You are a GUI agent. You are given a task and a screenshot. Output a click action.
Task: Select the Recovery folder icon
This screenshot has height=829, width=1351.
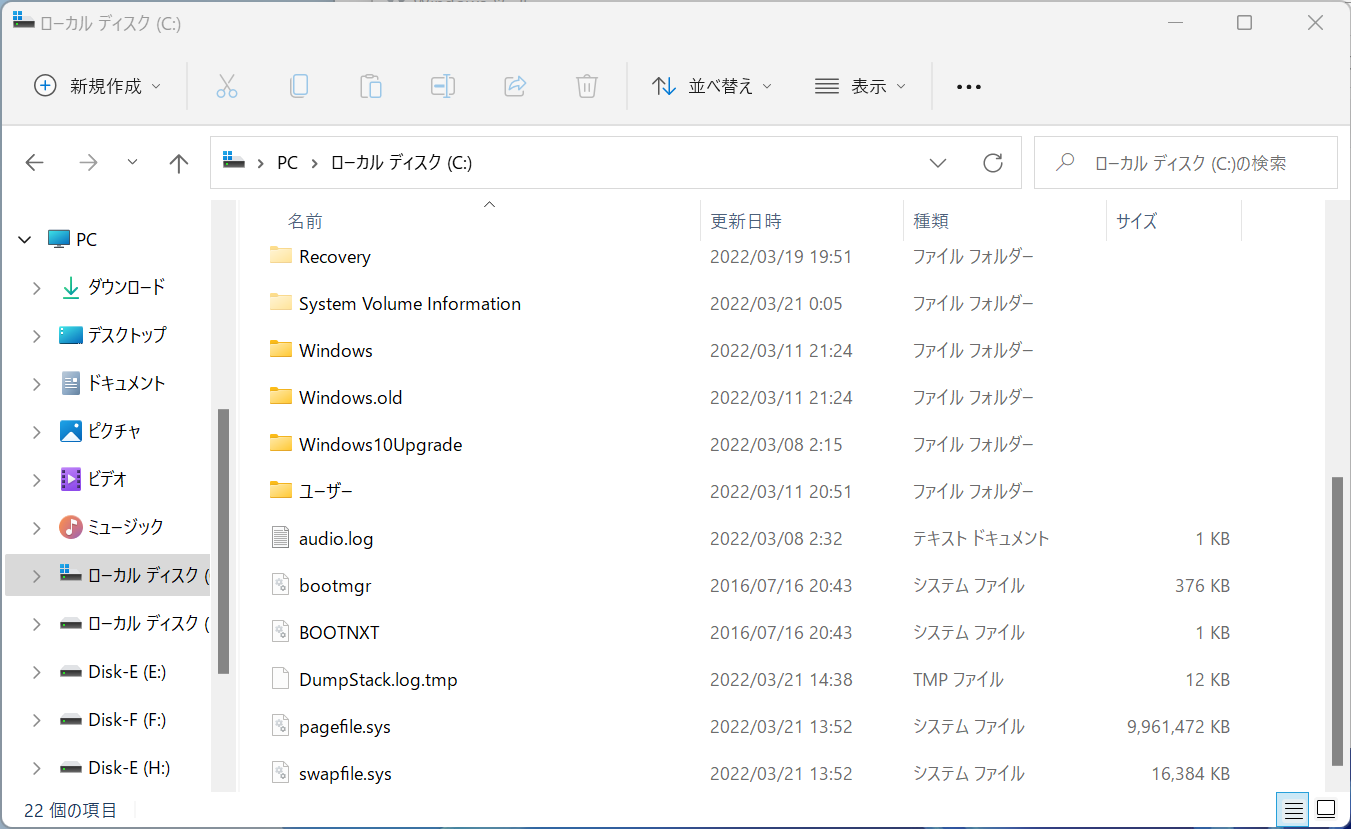tap(280, 256)
